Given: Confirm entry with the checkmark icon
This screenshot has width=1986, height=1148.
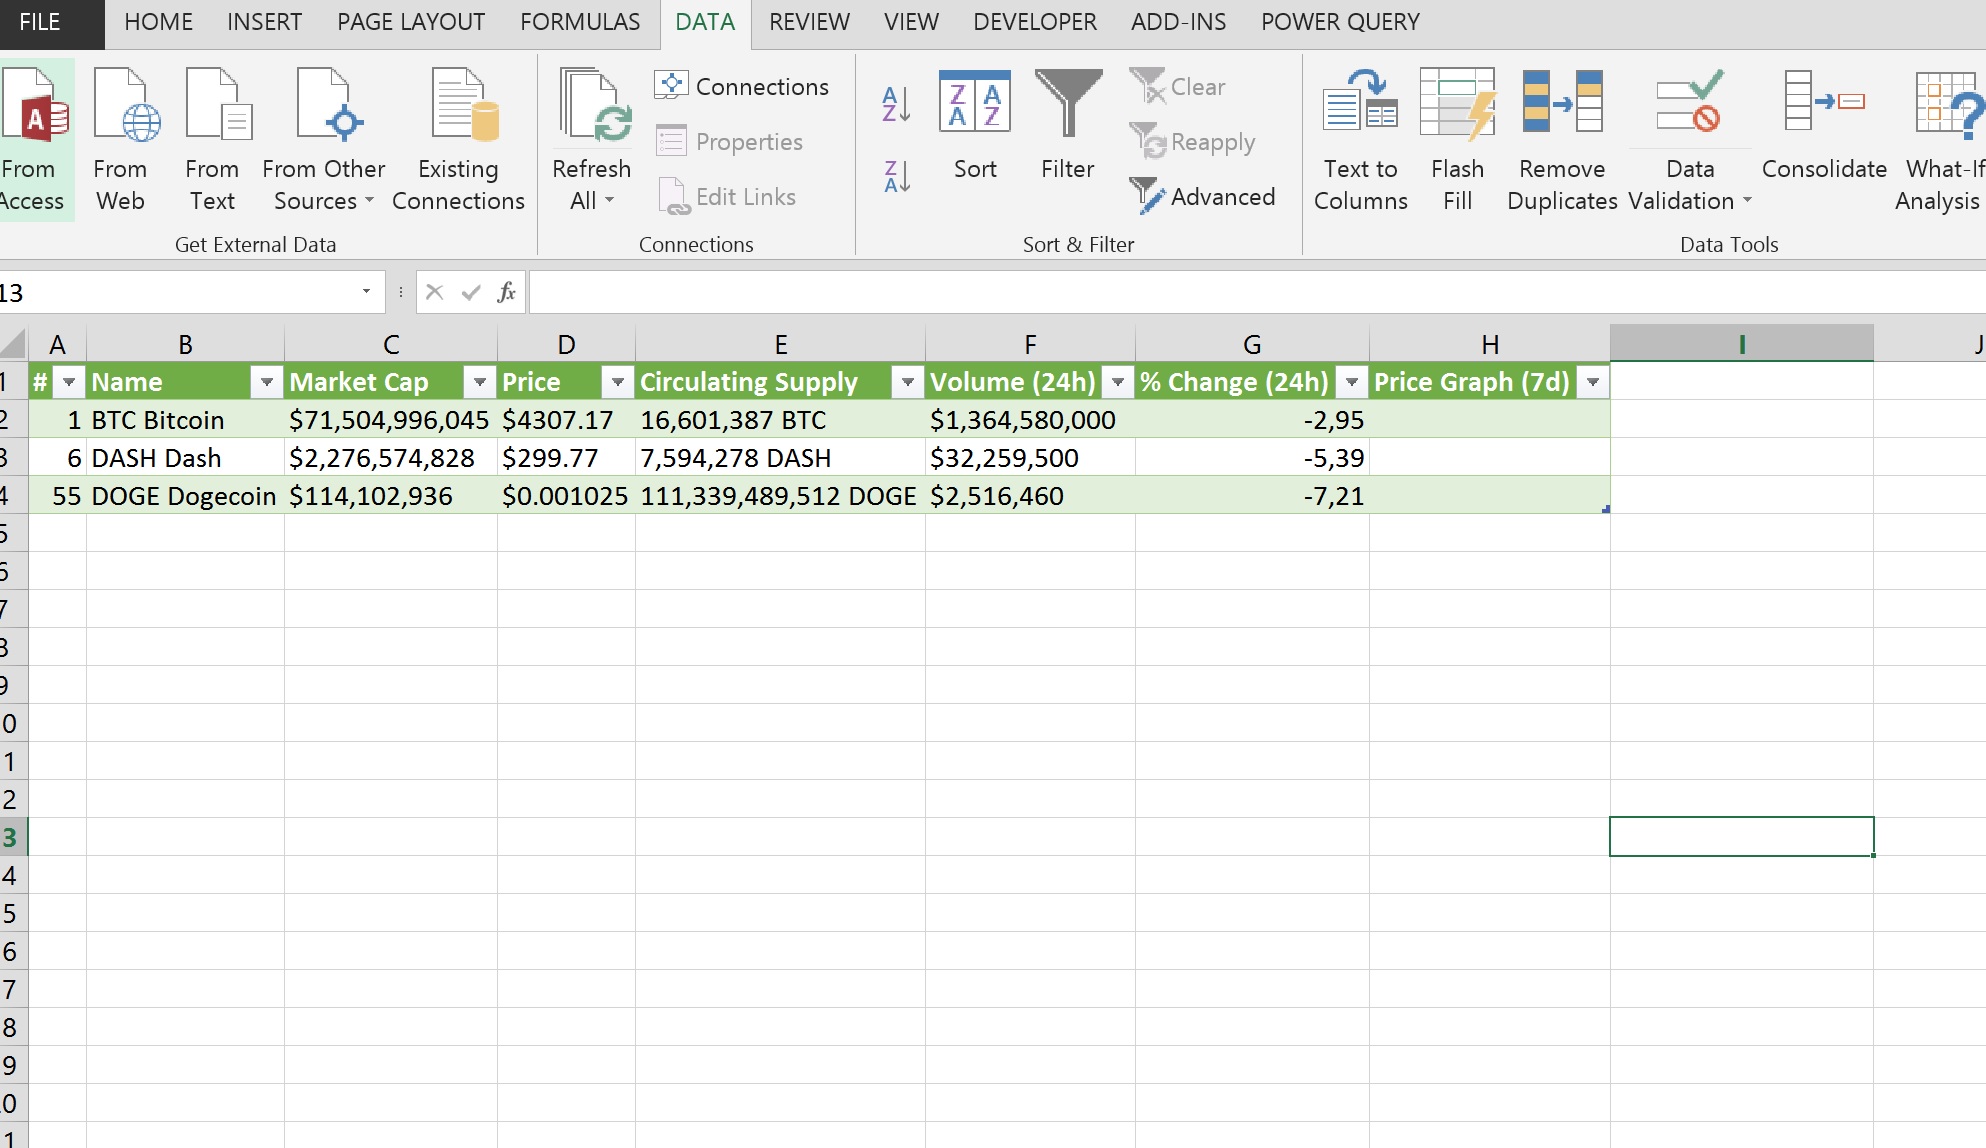Looking at the screenshot, I should point(471,292).
